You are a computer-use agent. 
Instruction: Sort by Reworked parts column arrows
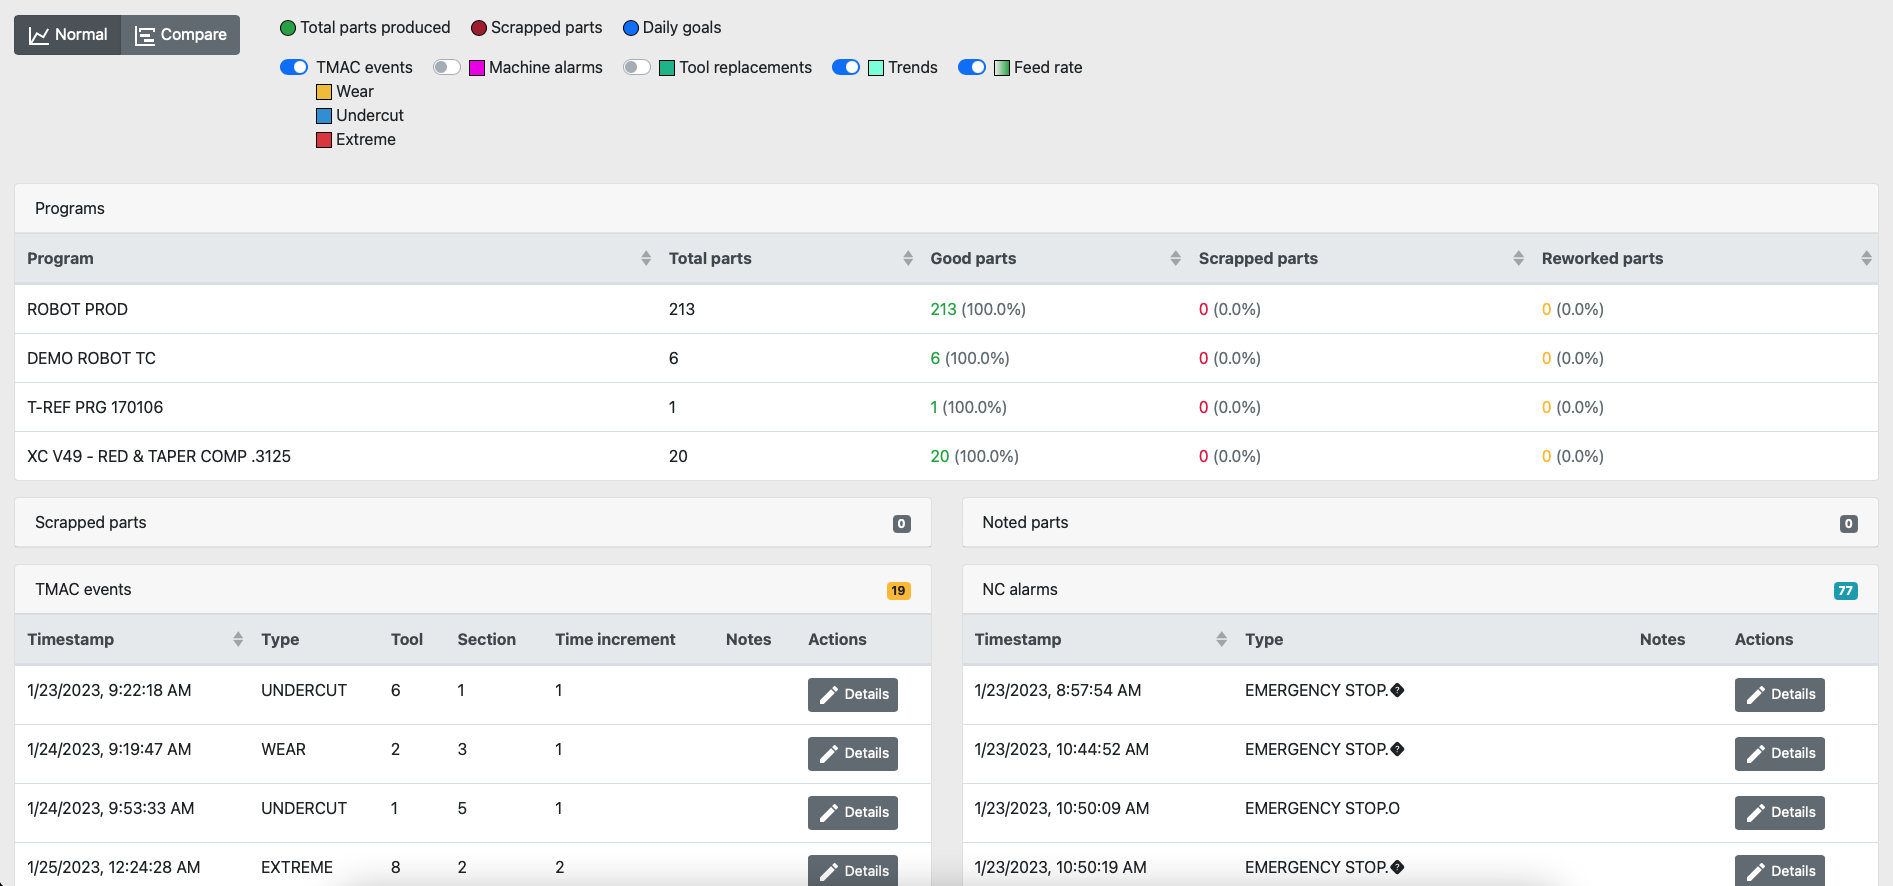point(1866,259)
